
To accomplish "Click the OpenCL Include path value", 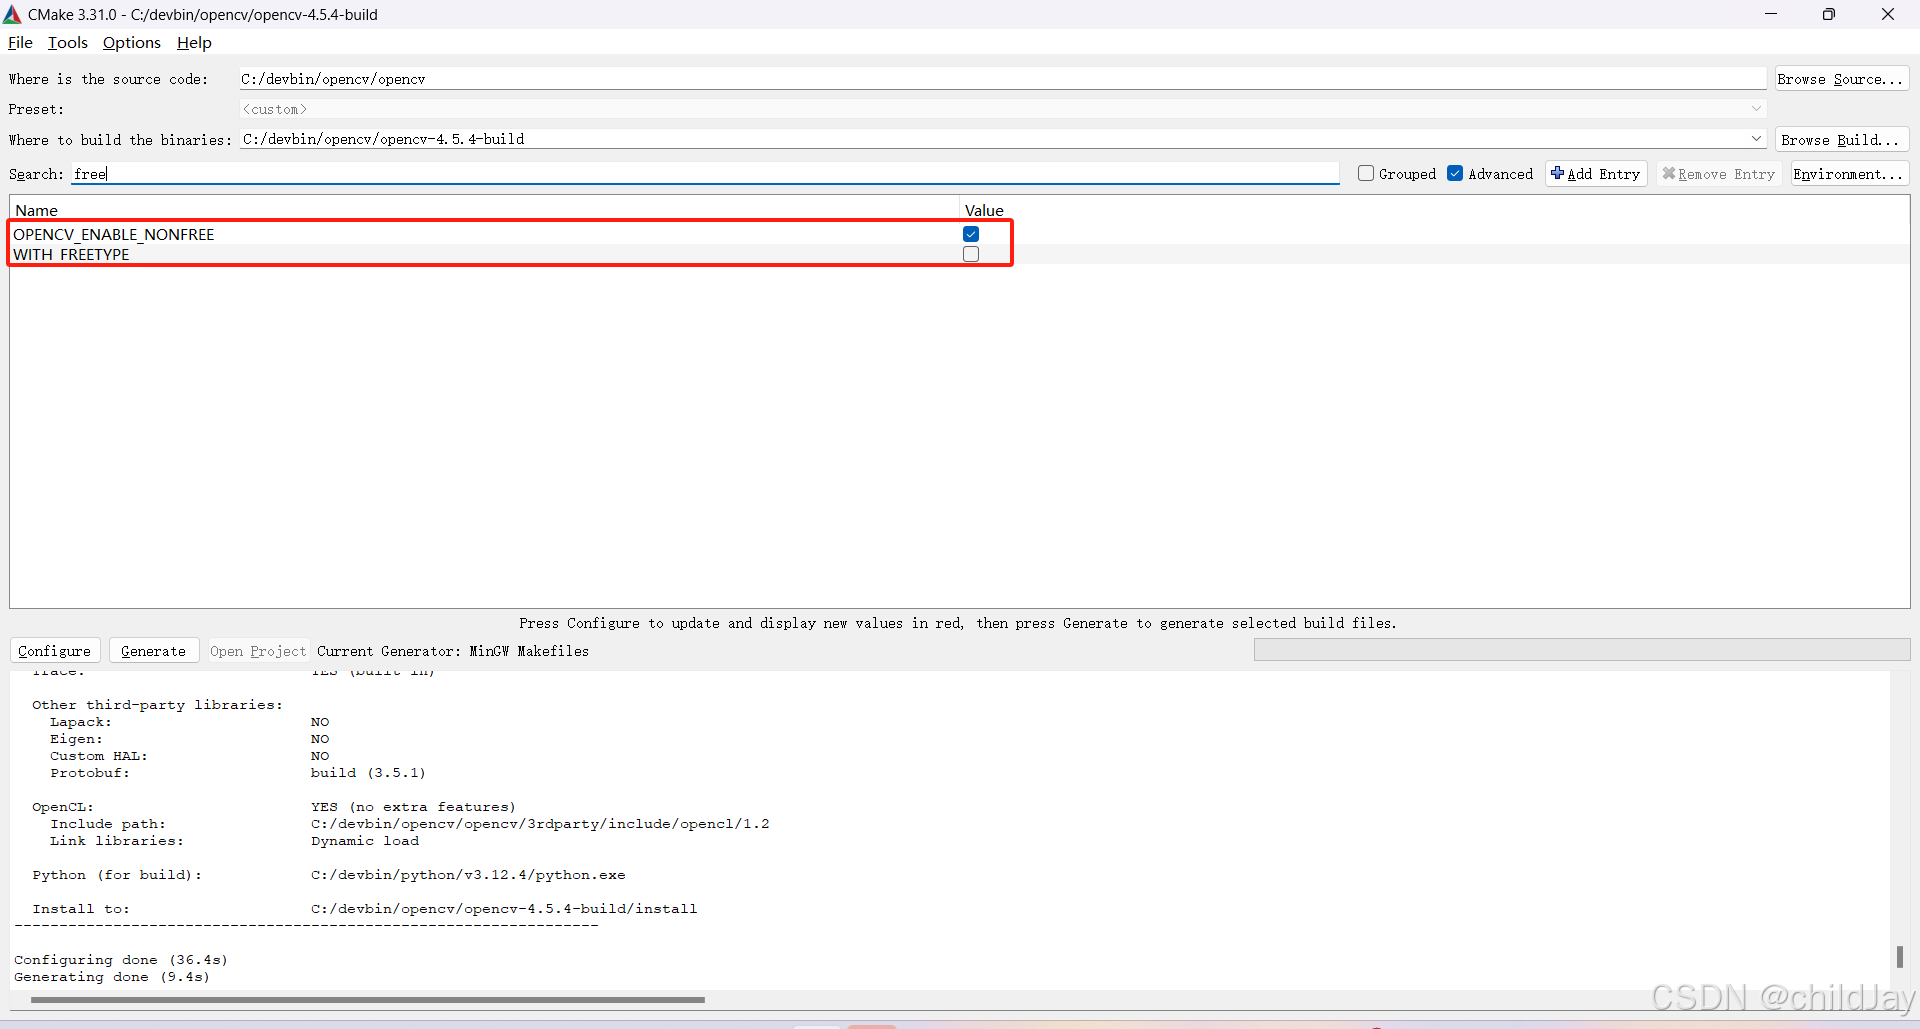I will [540, 824].
